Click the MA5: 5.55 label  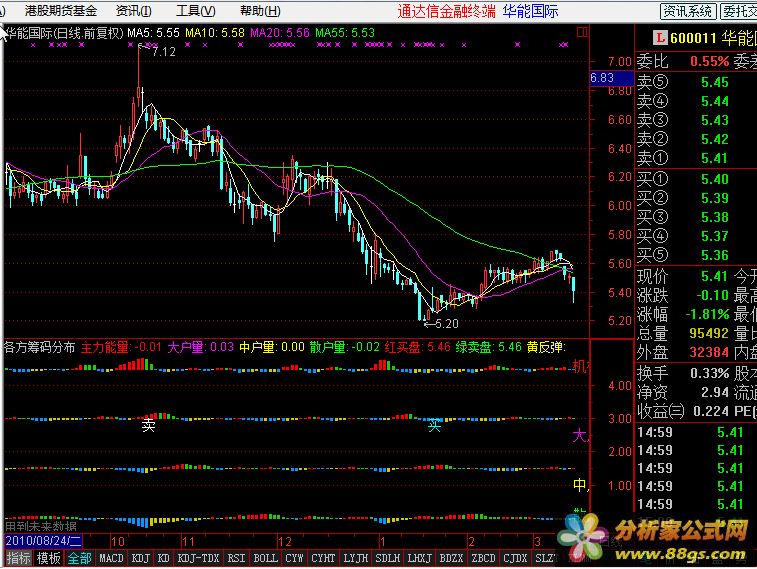154,33
